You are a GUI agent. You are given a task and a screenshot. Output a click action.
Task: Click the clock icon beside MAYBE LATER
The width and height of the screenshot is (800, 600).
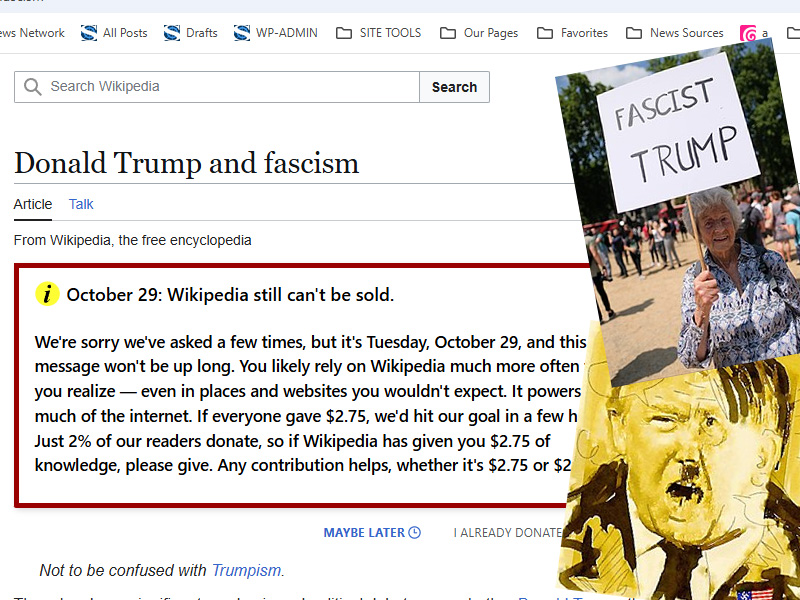pyautogui.click(x=415, y=533)
